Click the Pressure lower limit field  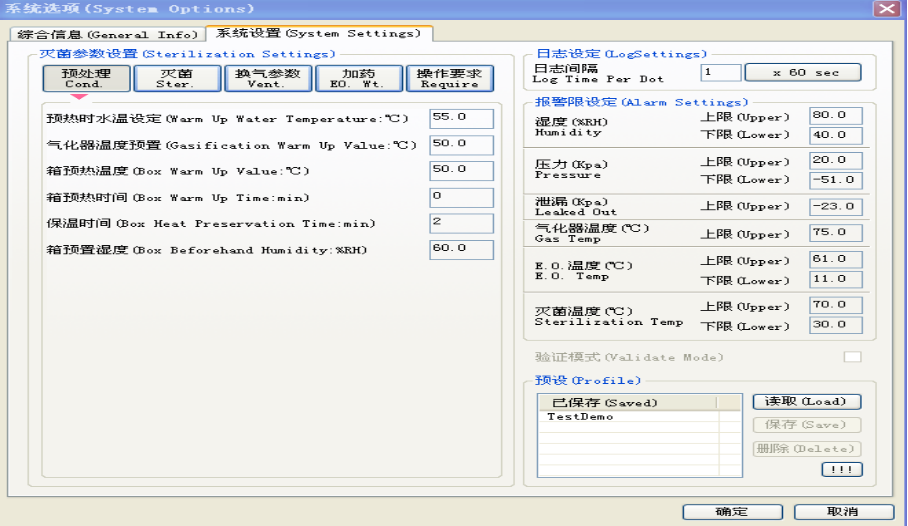coord(835,180)
